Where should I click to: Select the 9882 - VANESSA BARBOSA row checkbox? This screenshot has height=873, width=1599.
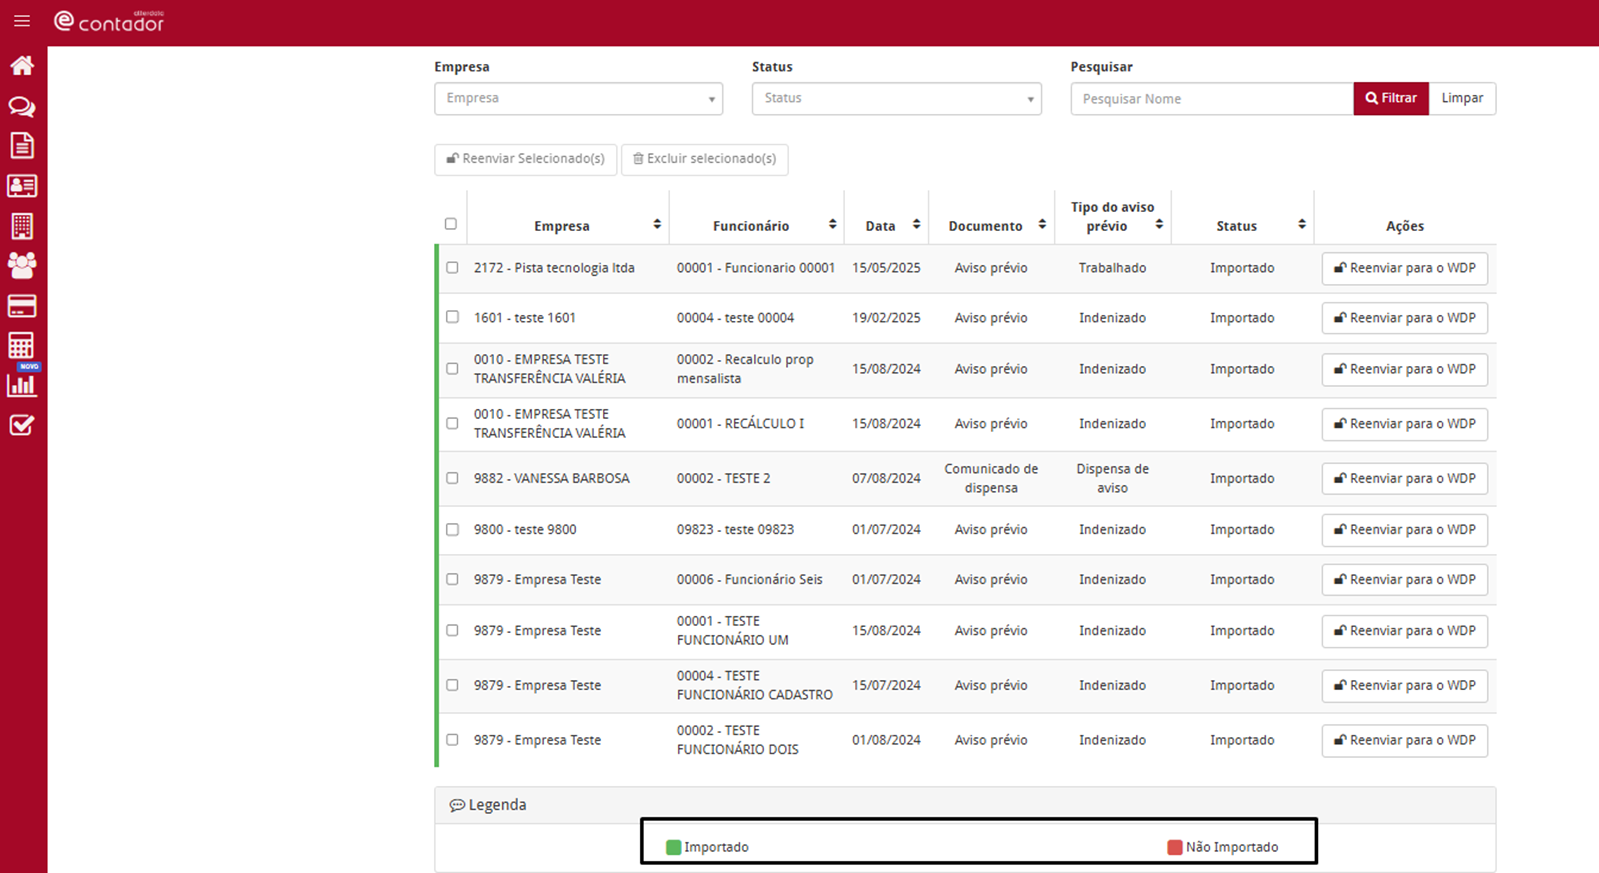452,478
